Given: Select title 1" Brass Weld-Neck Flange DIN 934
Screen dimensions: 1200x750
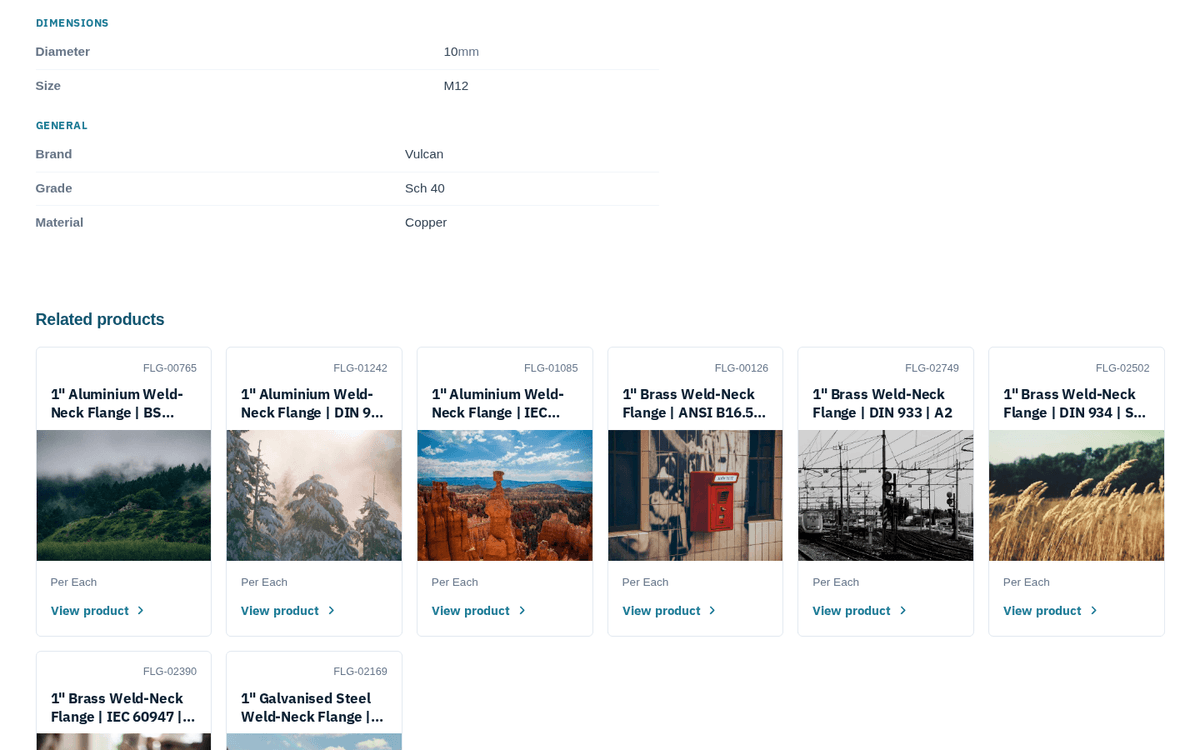Looking at the screenshot, I should point(1075,403).
